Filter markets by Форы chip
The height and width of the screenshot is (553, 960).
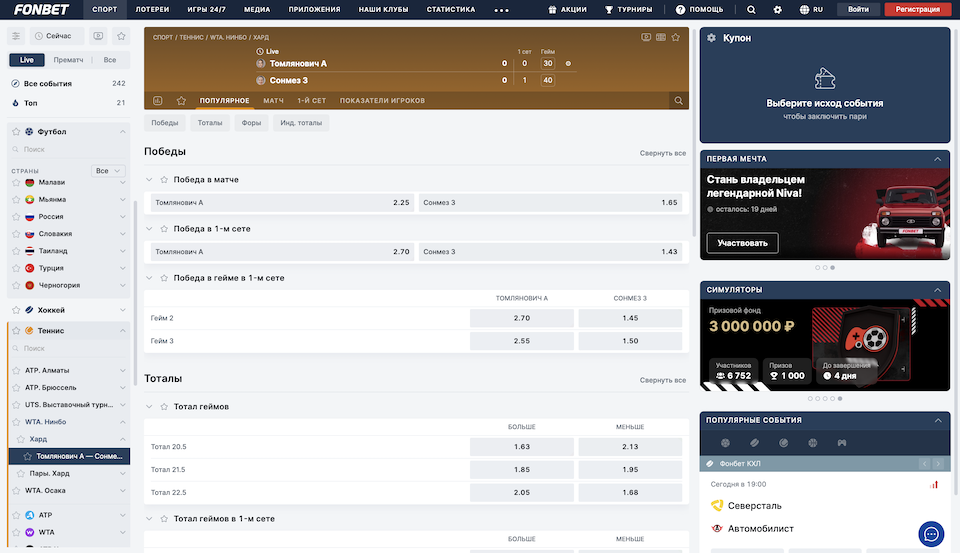[x=251, y=123]
